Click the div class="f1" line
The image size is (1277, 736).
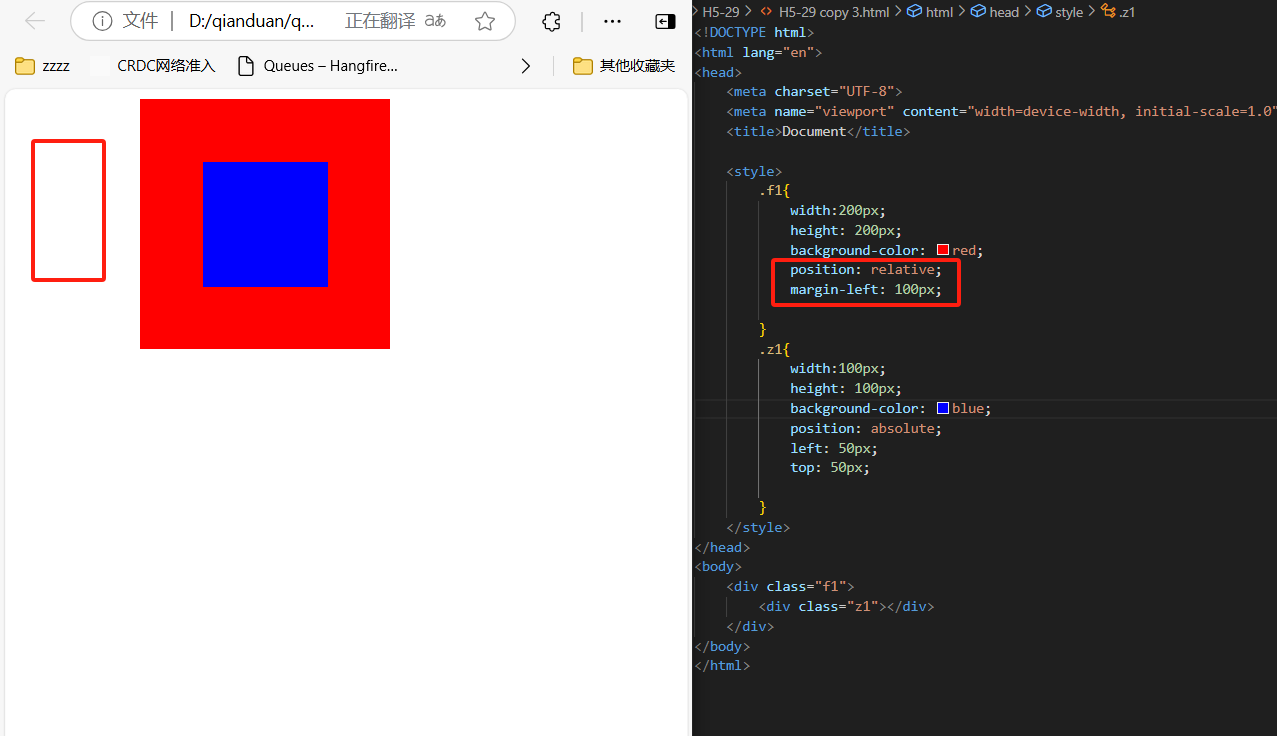(790, 587)
